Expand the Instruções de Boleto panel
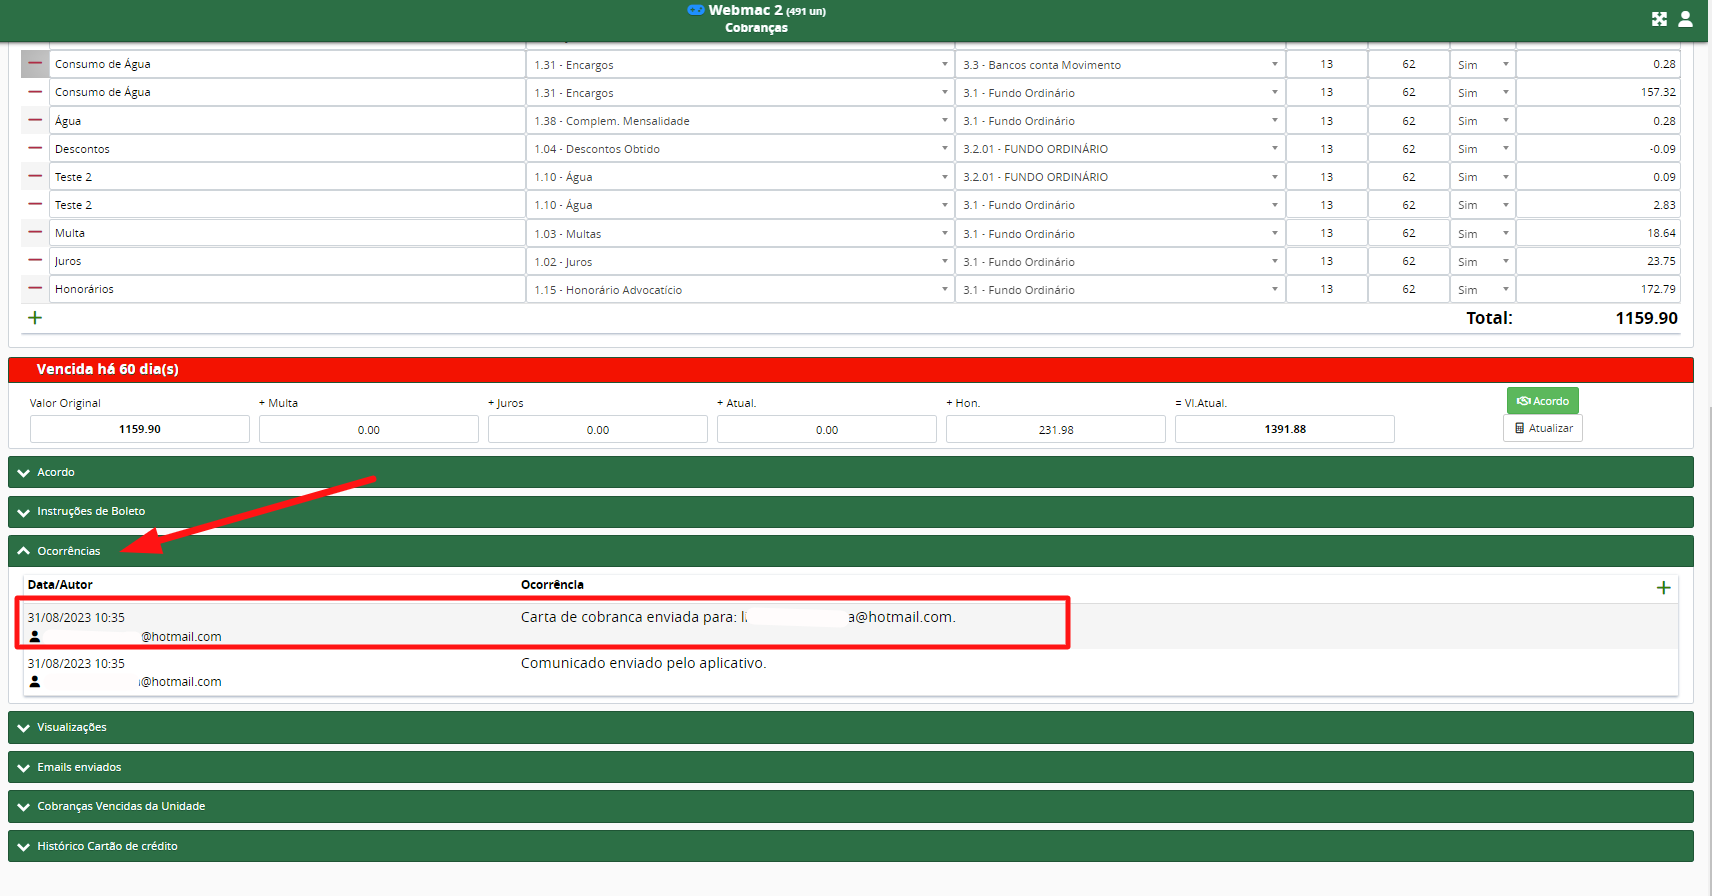The image size is (1712, 896). click(91, 511)
